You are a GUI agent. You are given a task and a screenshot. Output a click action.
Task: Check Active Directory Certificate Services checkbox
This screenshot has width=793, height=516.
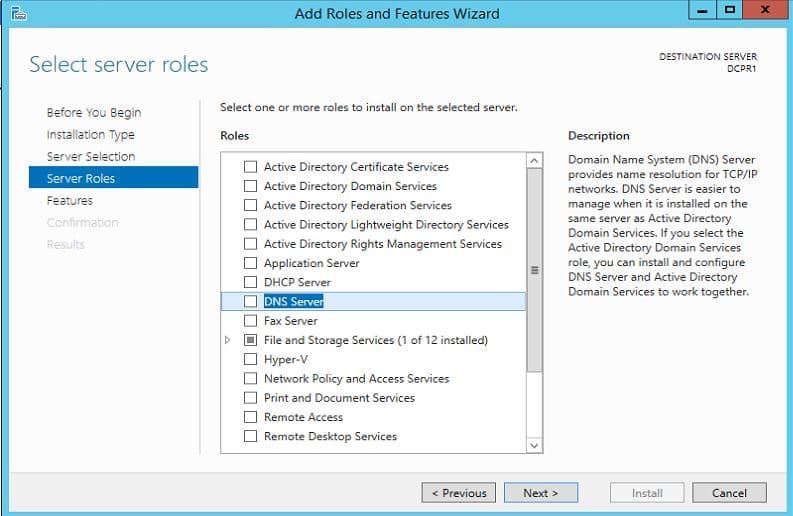(250, 167)
